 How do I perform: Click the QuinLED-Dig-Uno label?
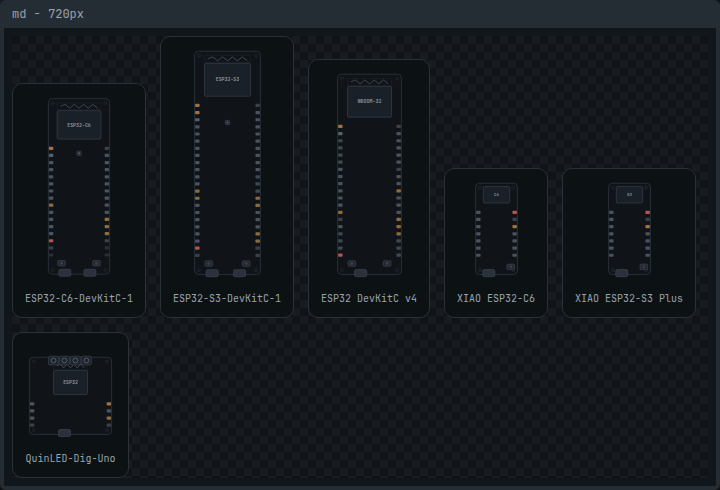[x=70, y=458]
